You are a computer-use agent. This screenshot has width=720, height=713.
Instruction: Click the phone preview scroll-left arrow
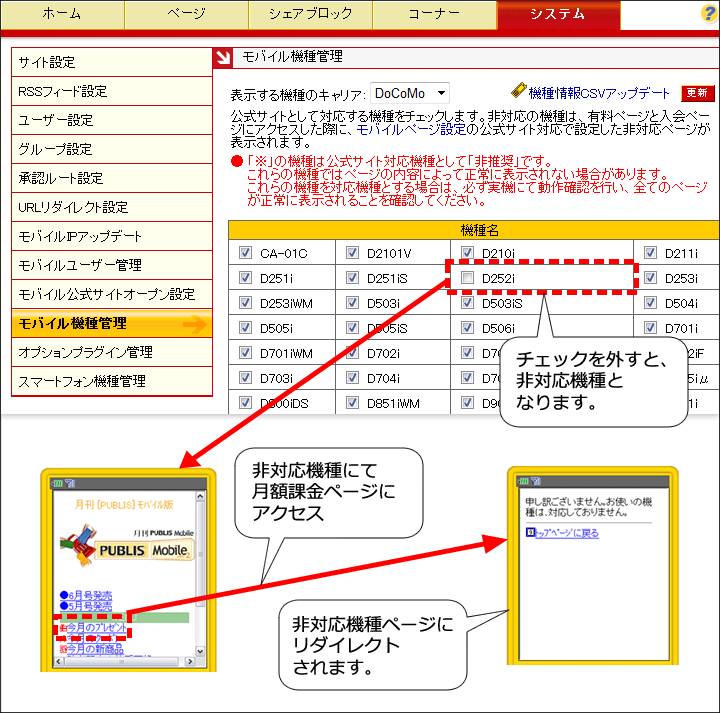click(x=58, y=662)
